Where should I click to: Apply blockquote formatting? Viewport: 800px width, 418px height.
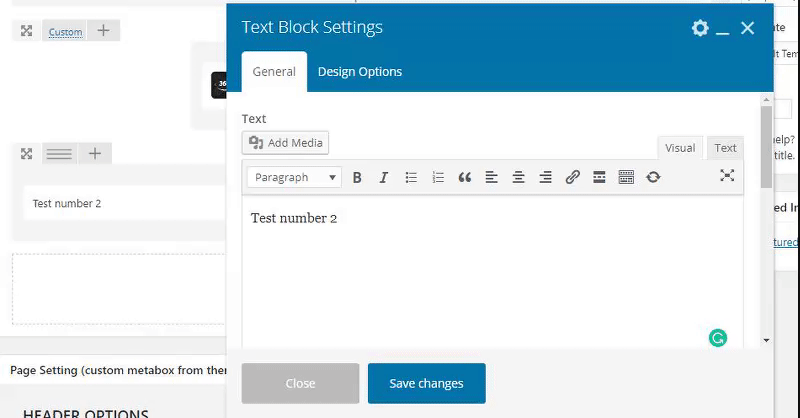pos(464,177)
